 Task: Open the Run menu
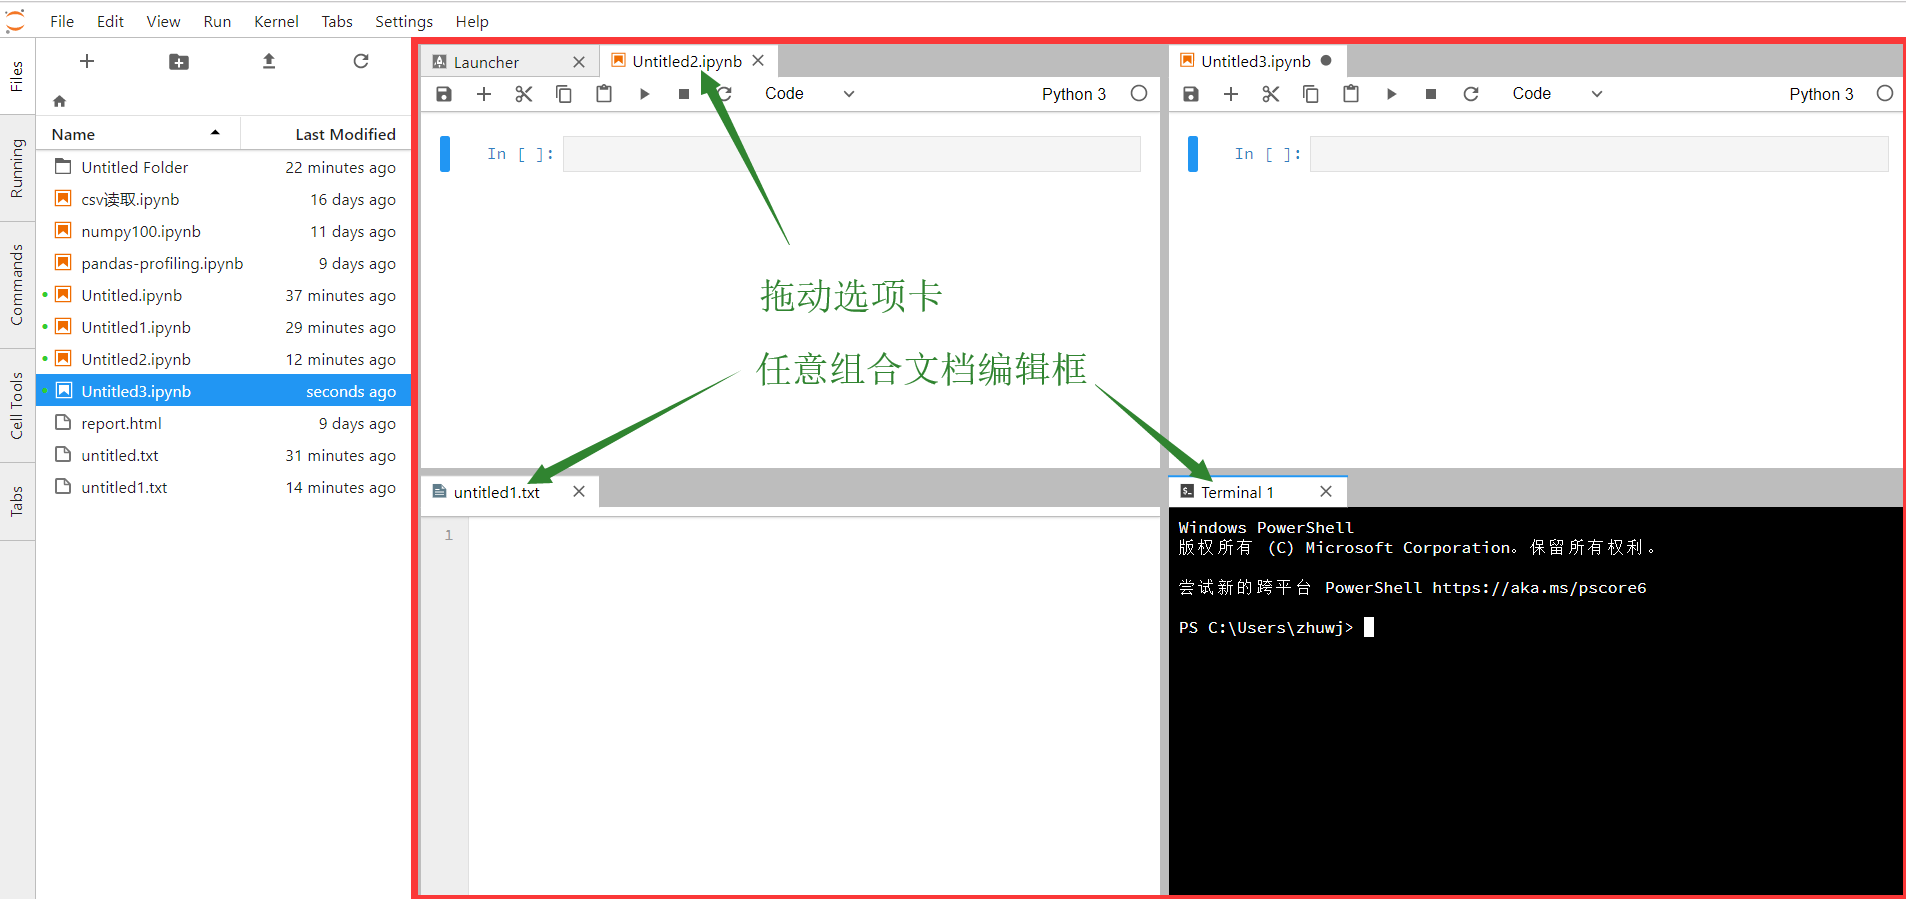click(x=217, y=21)
